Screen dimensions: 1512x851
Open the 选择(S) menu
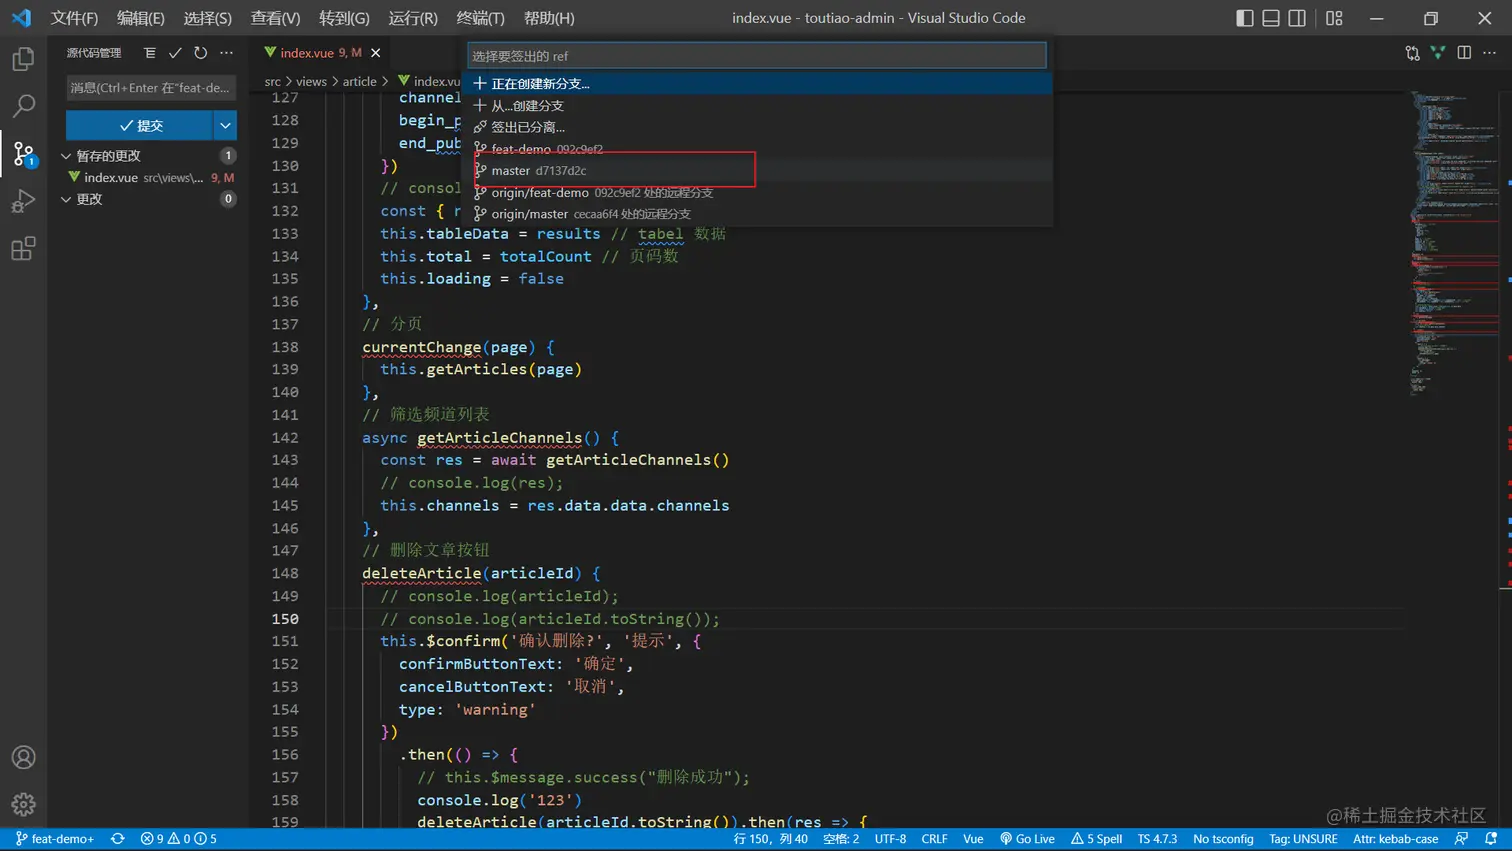(x=208, y=18)
